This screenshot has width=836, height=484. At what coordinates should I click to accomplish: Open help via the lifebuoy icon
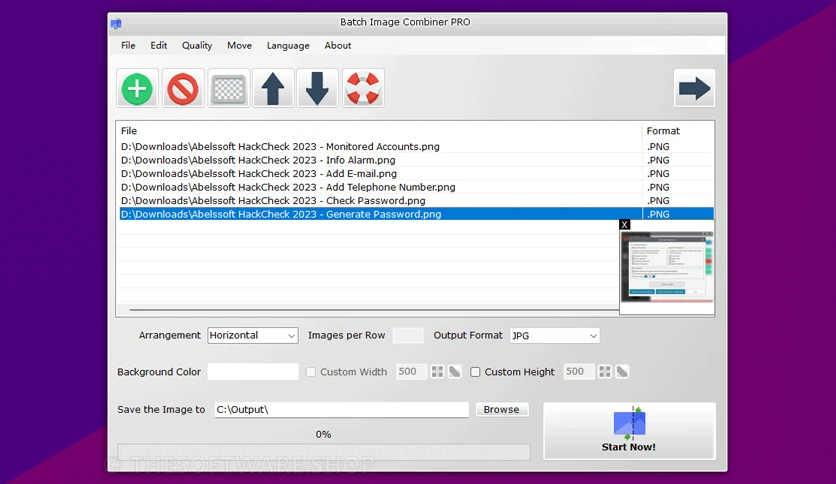click(363, 88)
